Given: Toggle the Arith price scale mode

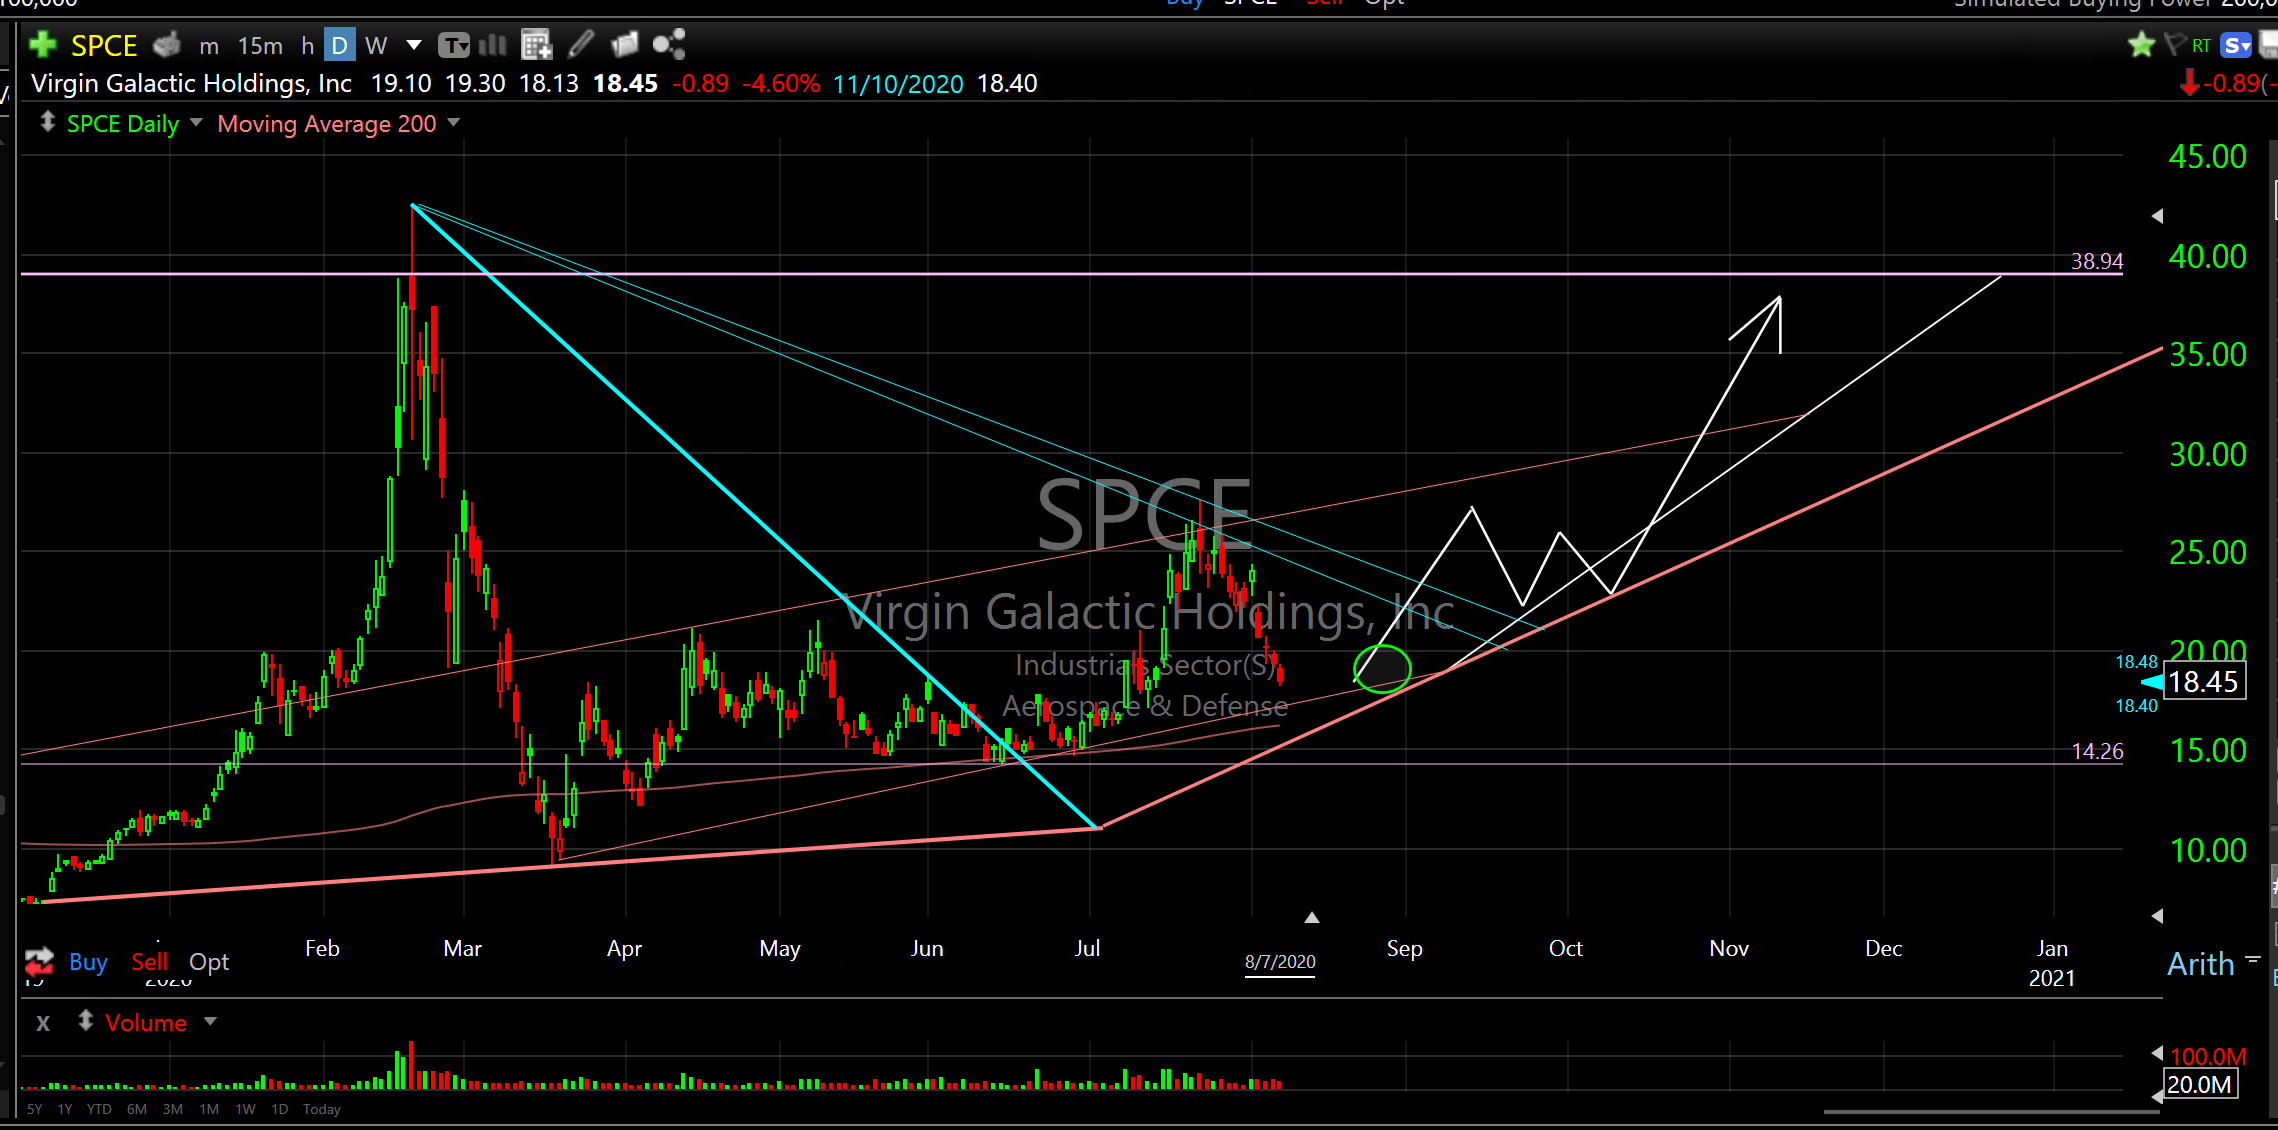Looking at the screenshot, I should 2200,964.
